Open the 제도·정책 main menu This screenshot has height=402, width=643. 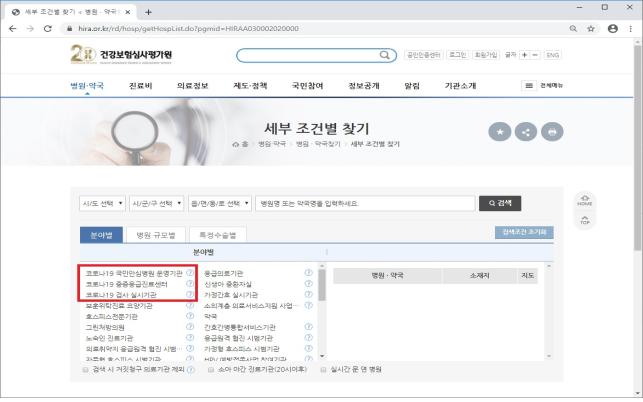[250, 86]
